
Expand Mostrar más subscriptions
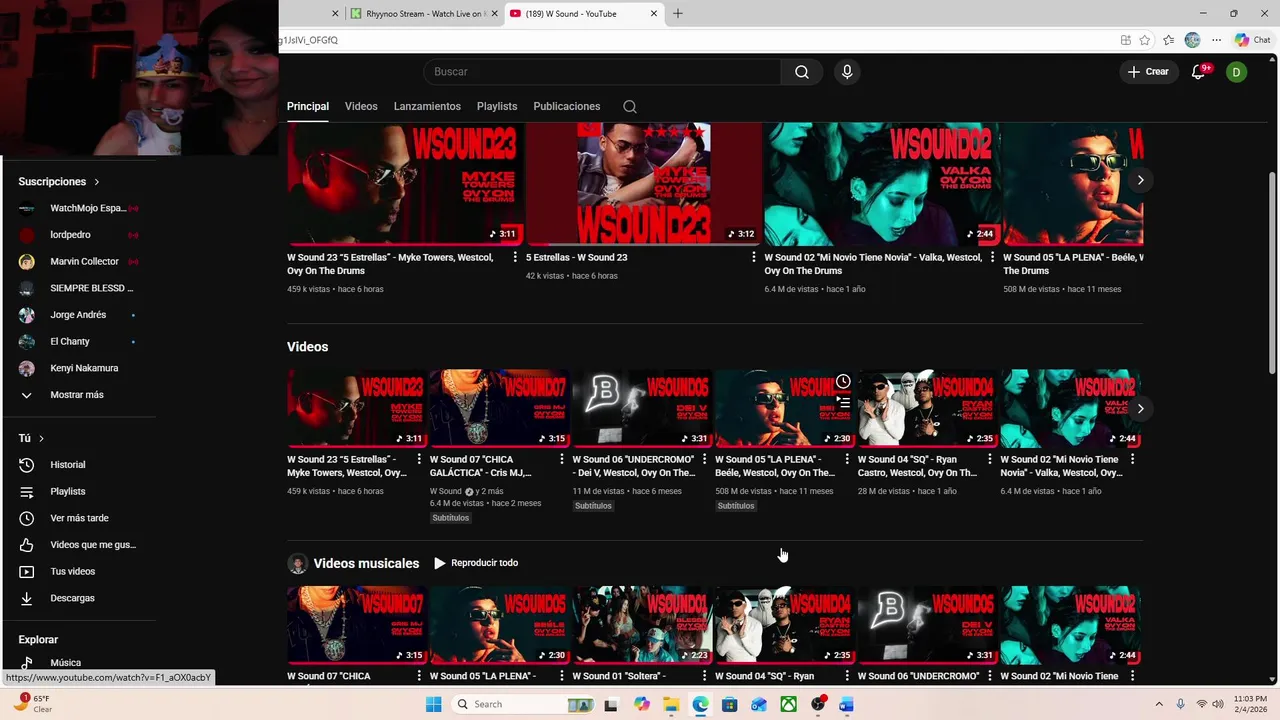tap(78, 395)
